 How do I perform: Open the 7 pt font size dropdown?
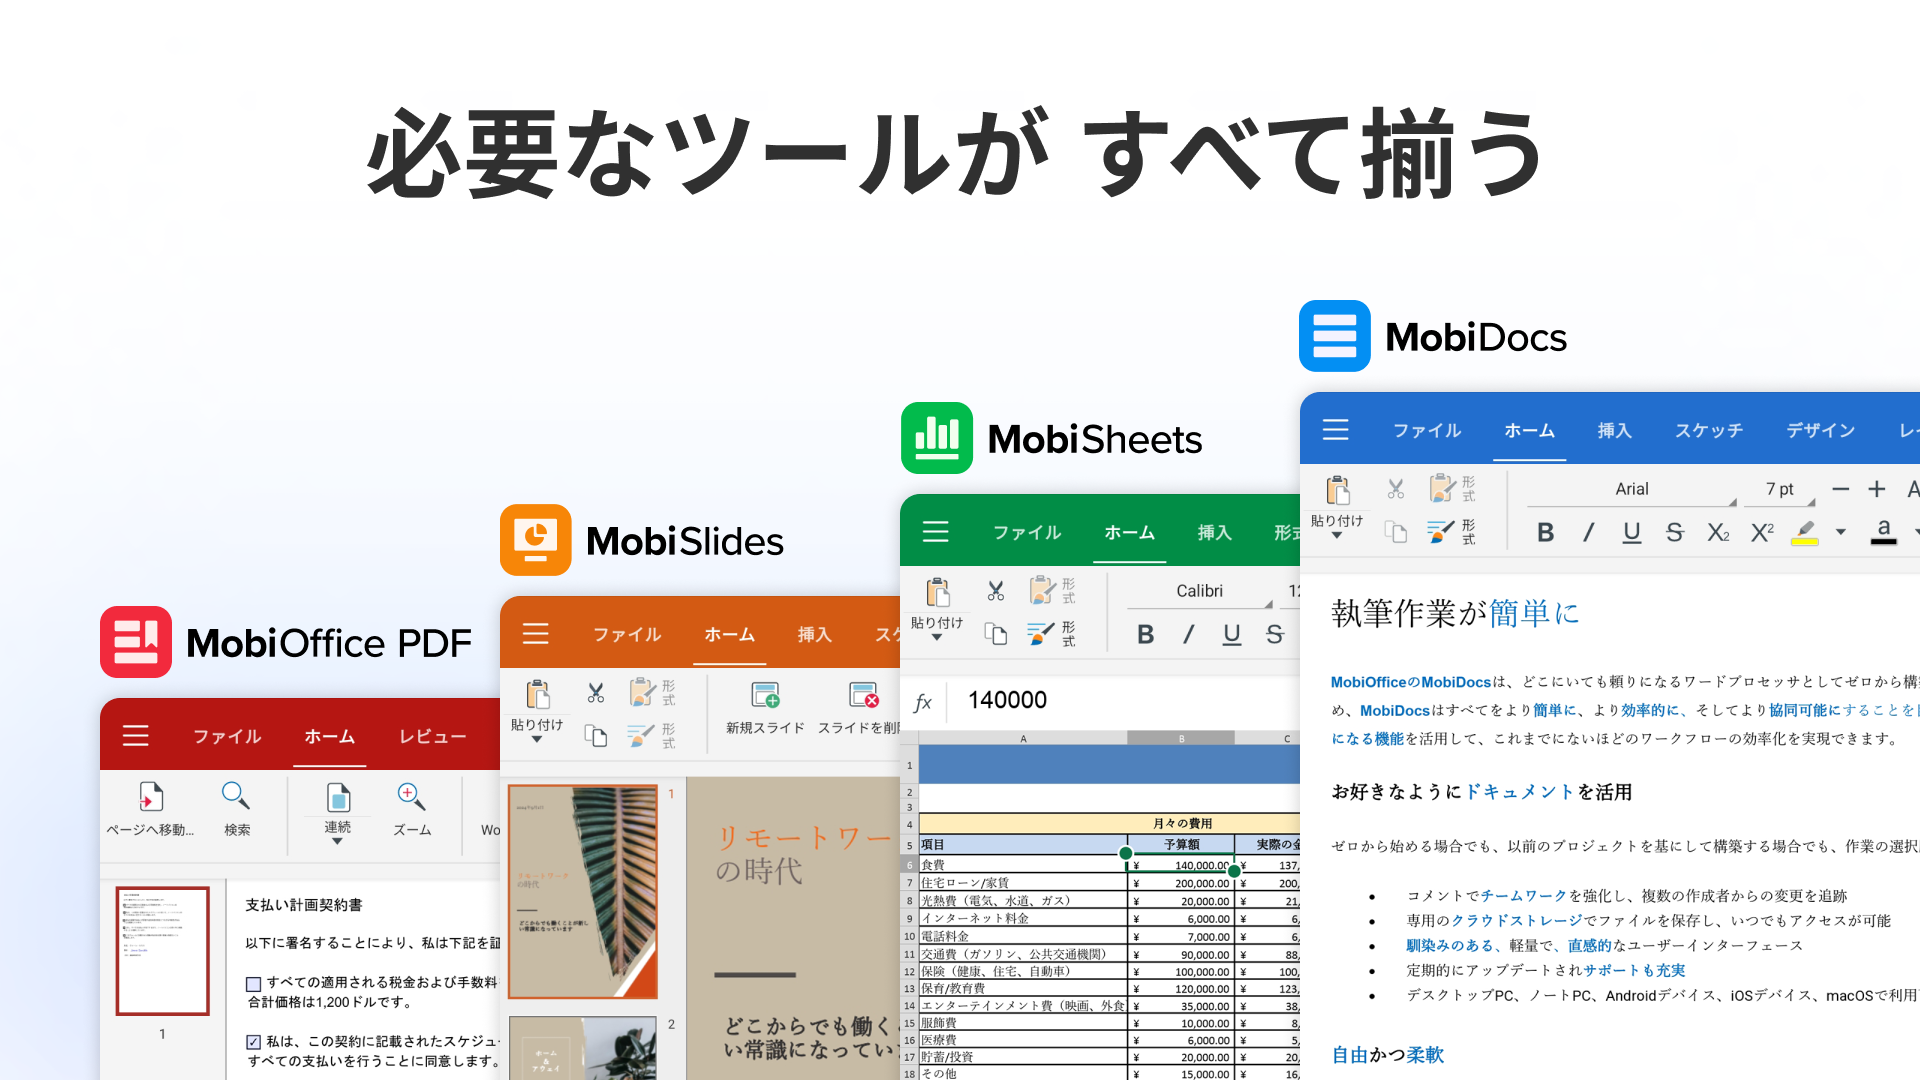1780,489
